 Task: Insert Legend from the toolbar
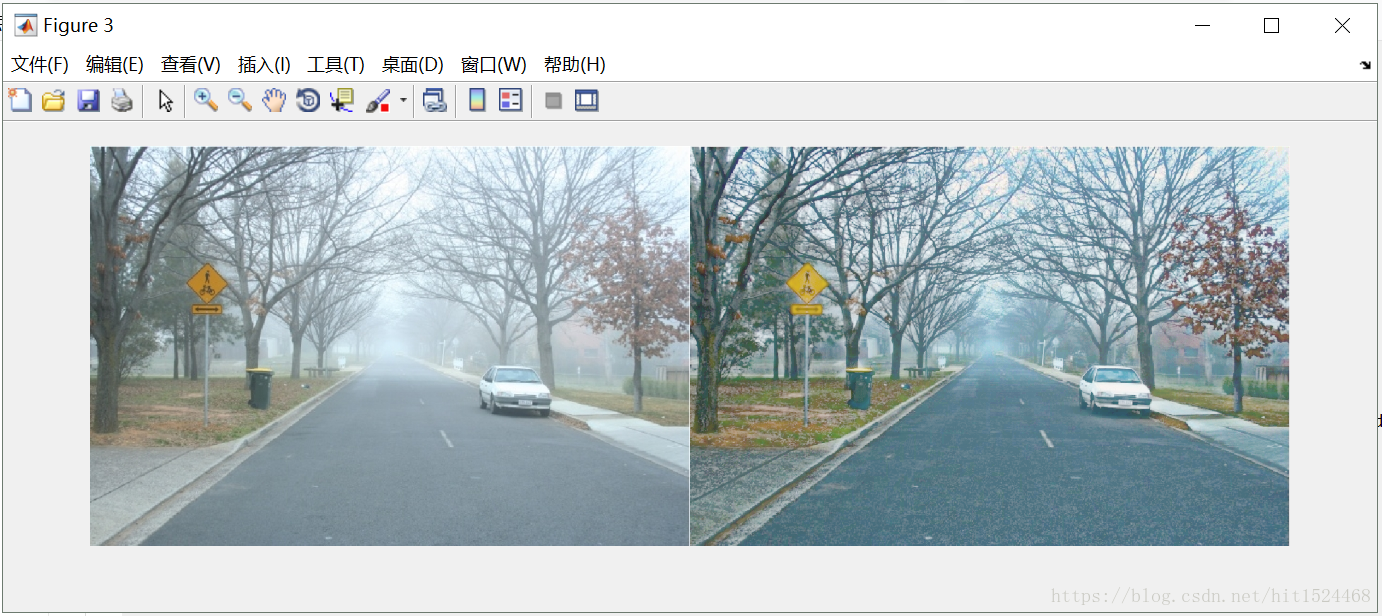coord(511,100)
